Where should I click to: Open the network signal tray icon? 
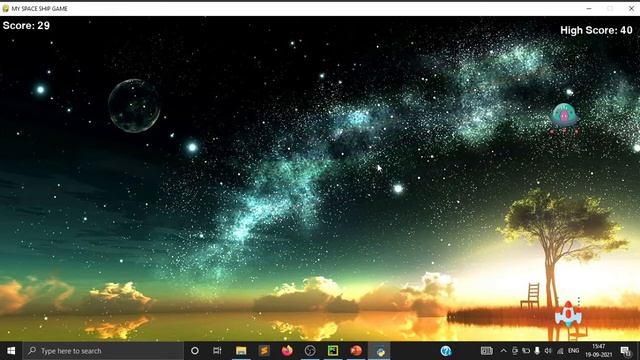560,351
